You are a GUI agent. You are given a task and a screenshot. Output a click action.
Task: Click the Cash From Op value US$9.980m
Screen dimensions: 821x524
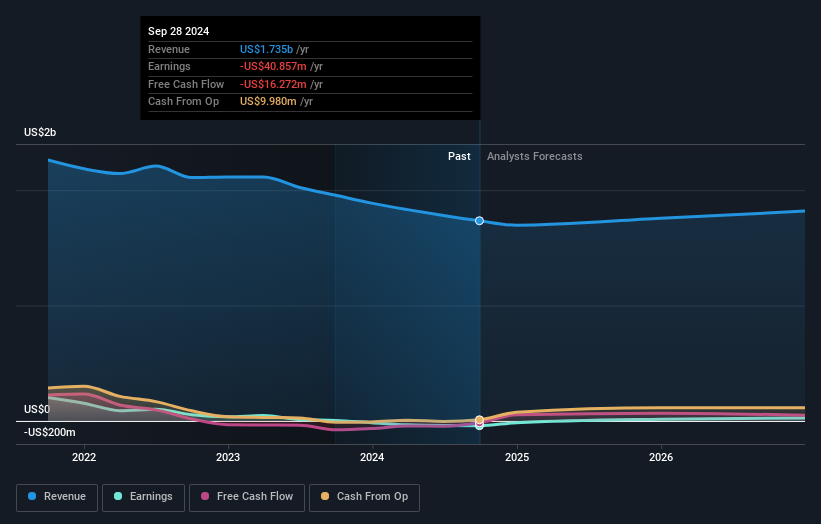coord(268,102)
